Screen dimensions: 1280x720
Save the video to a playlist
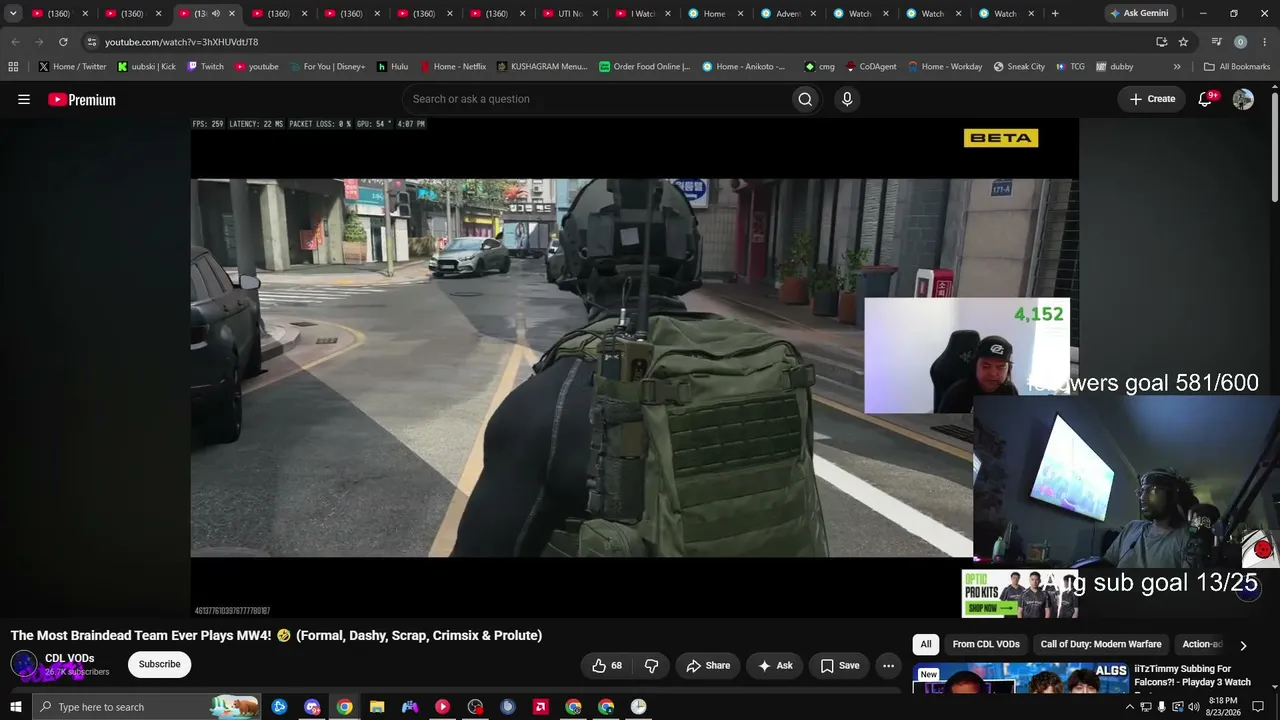point(839,665)
